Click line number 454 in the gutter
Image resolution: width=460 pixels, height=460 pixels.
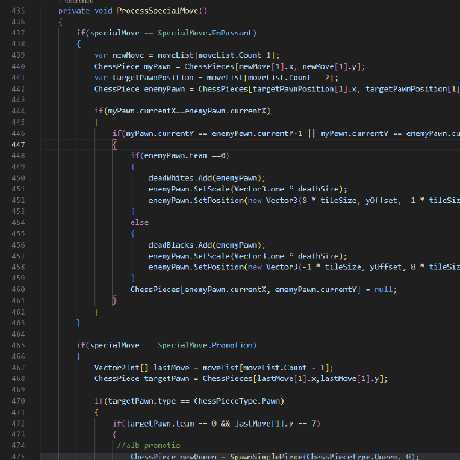point(18,223)
